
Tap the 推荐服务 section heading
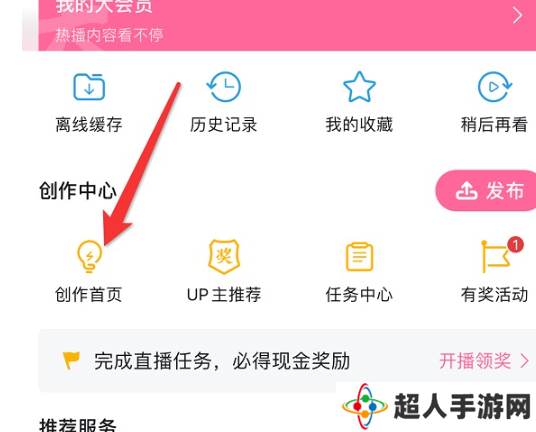point(78,425)
